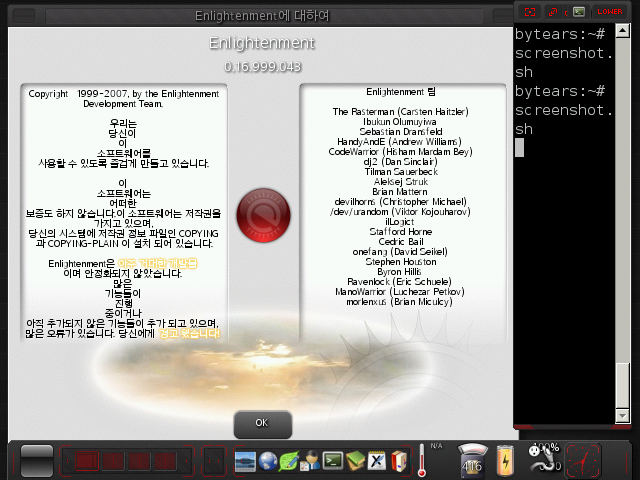Click "ManoWarrior (Luchezar Petkov)"

click(x=400, y=292)
